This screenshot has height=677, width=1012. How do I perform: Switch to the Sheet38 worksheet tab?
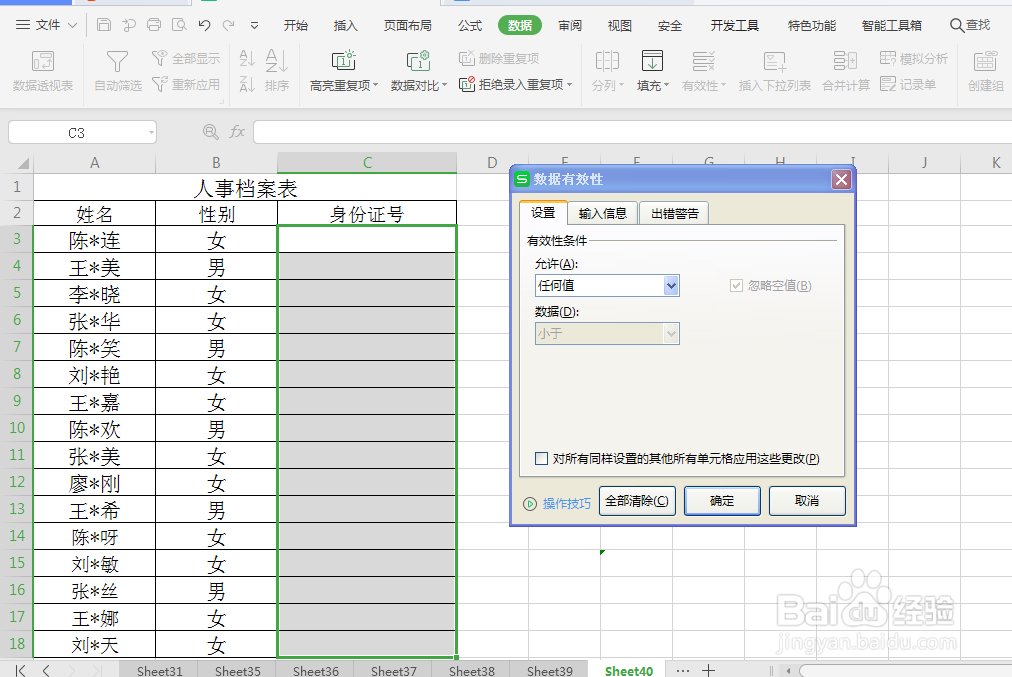tap(470, 670)
